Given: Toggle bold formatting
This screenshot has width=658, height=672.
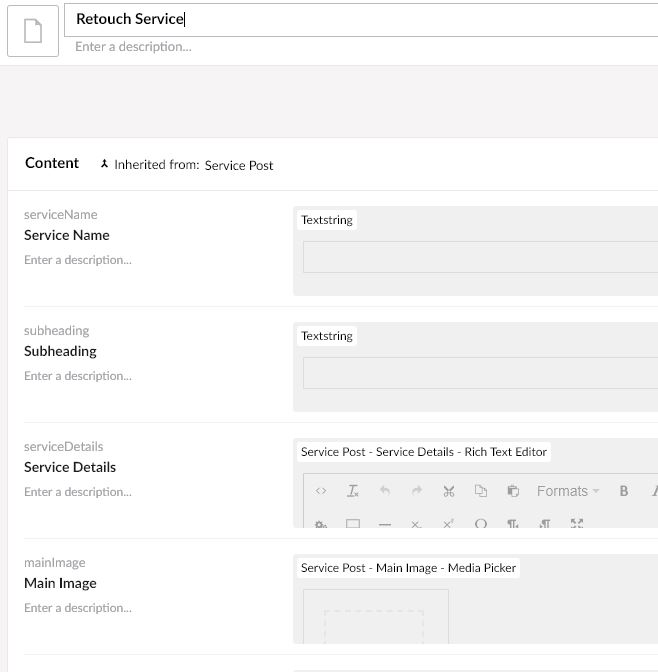Looking at the screenshot, I should [x=624, y=491].
